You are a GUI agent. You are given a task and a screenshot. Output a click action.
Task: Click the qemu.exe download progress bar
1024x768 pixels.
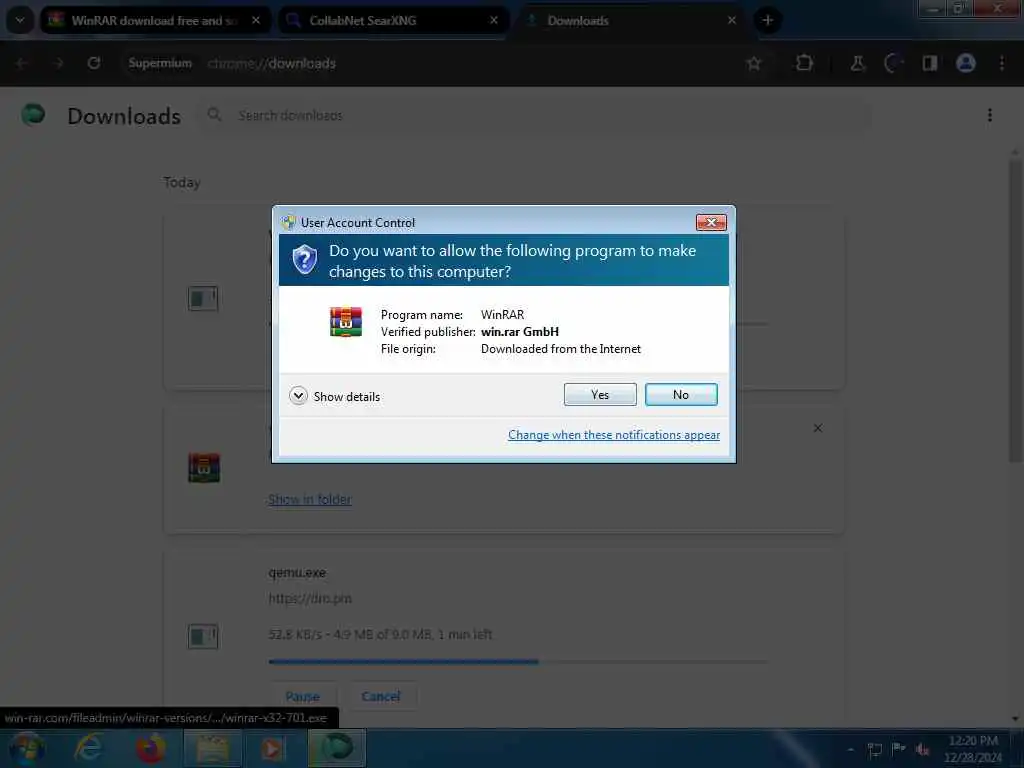[x=518, y=662]
